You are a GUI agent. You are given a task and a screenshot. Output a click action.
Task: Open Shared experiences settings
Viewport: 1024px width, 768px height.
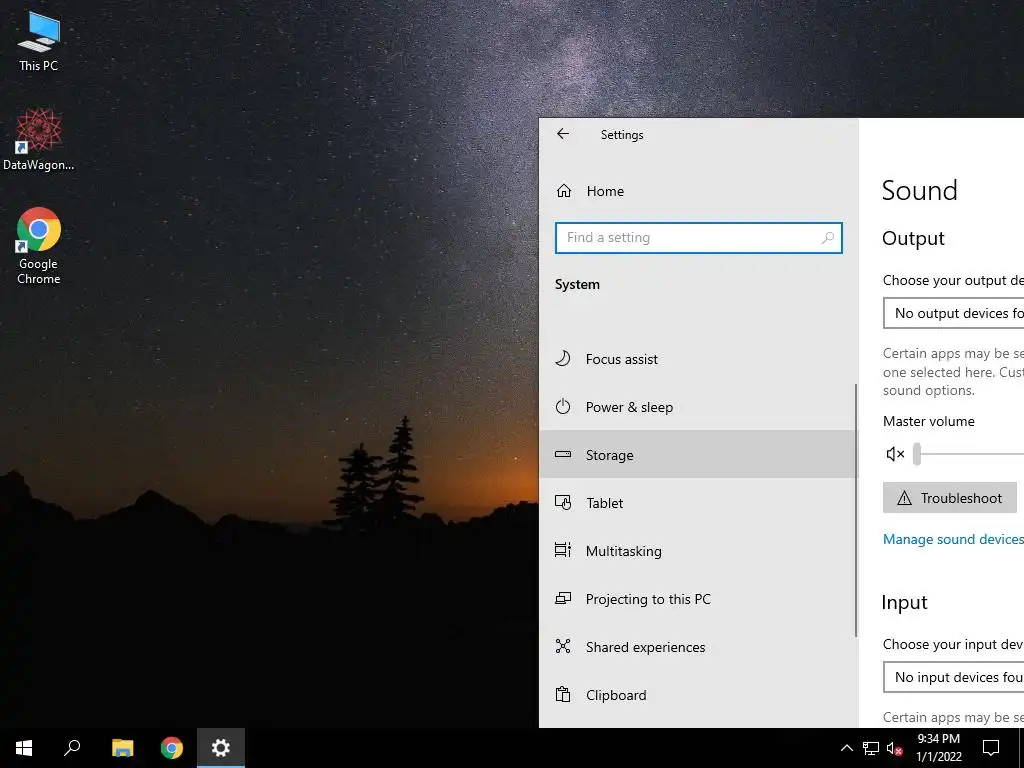697,647
